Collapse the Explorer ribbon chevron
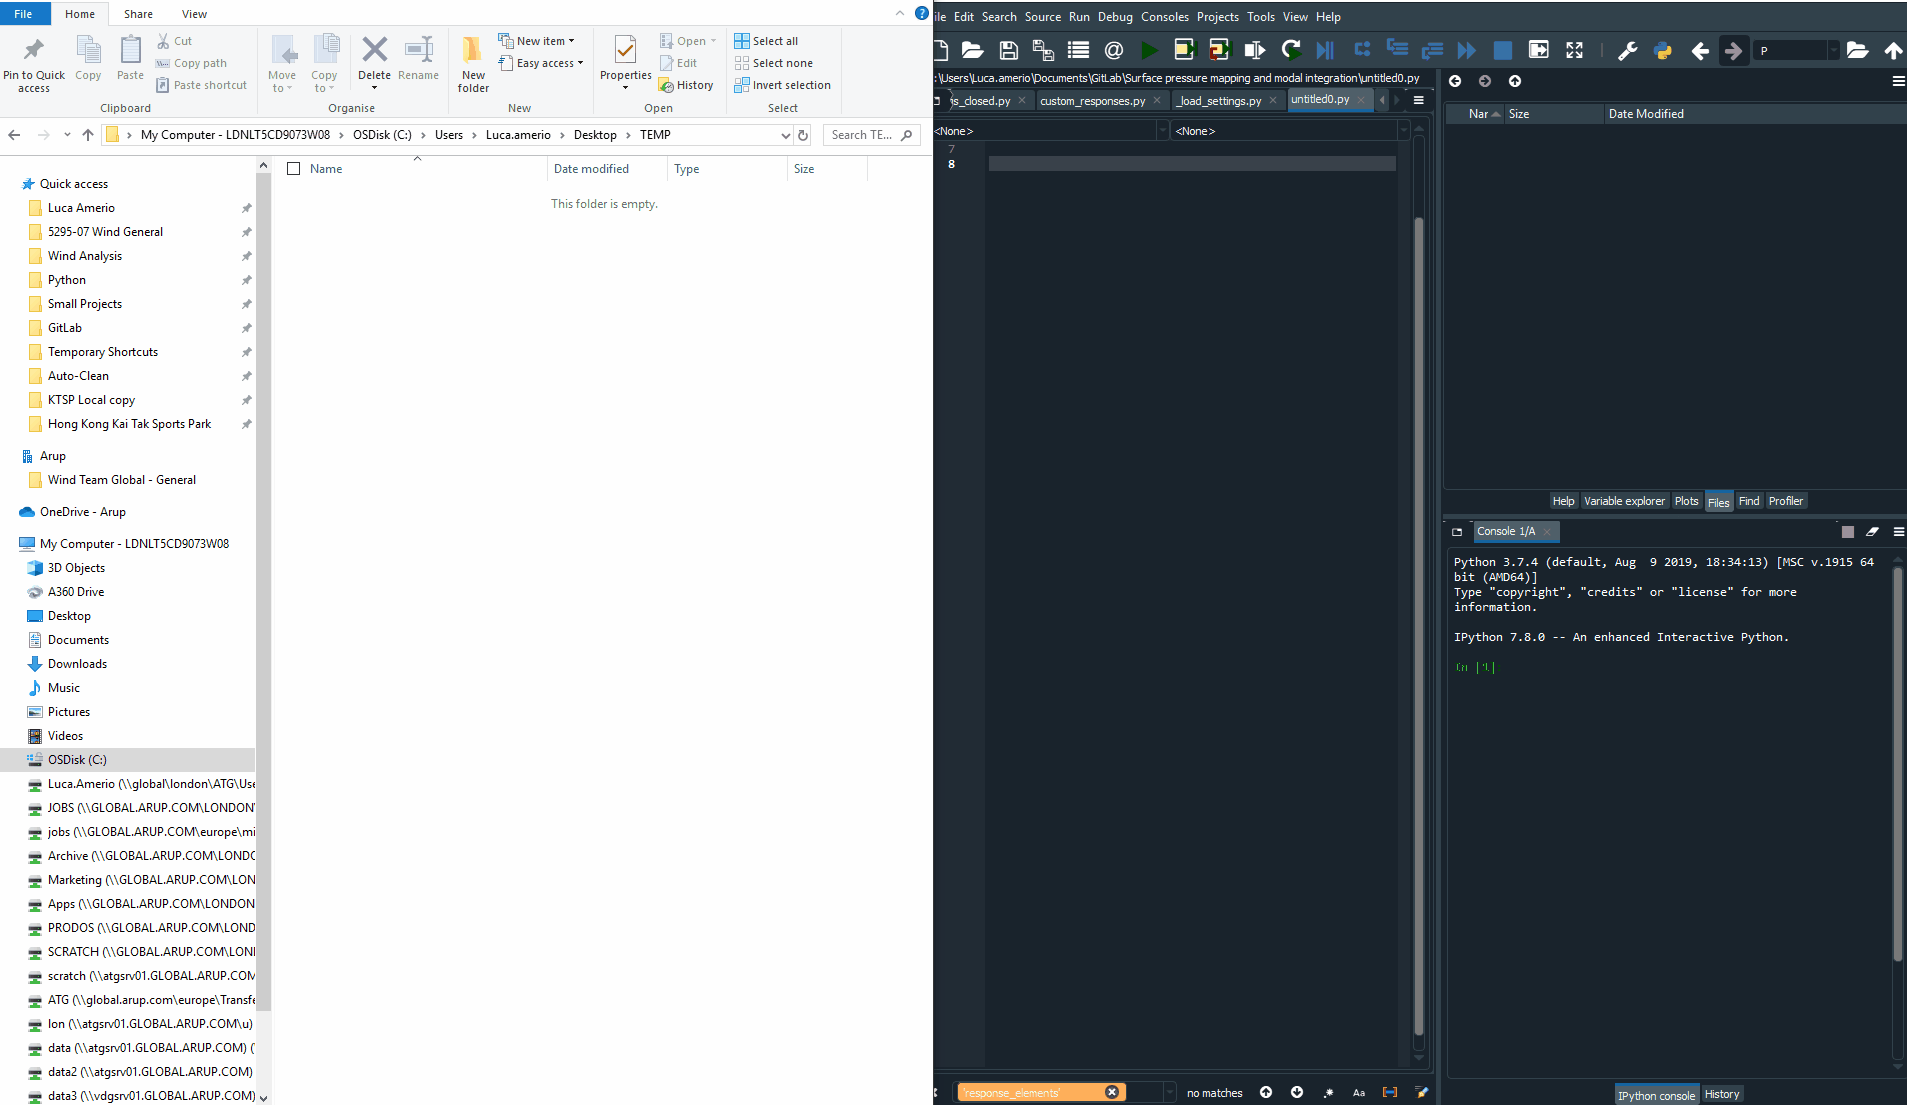 click(x=899, y=13)
